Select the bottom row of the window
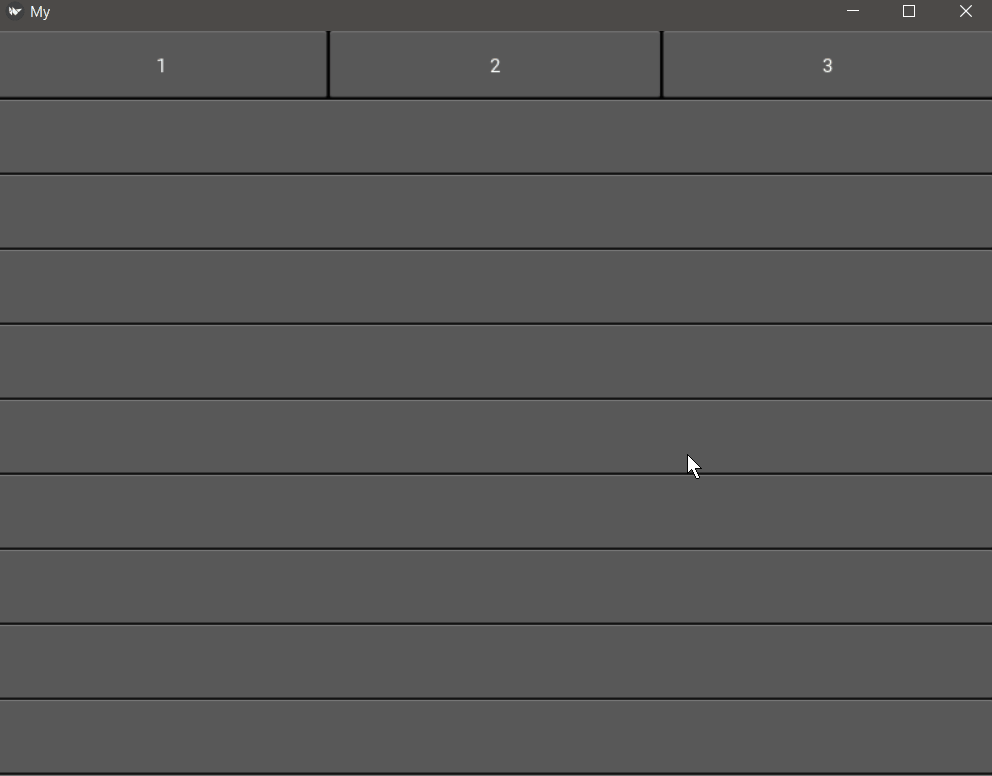Viewport: 992px width, 776px height. (496, 736)
